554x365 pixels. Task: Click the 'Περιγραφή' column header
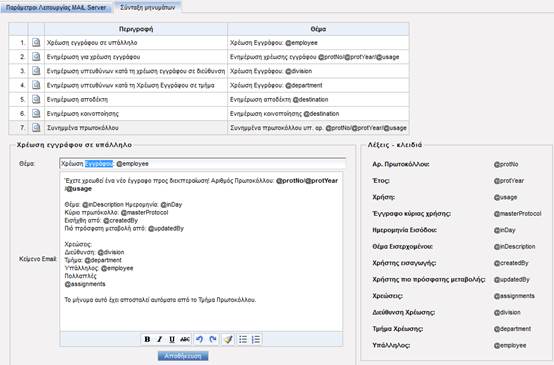tap(136, 29)
